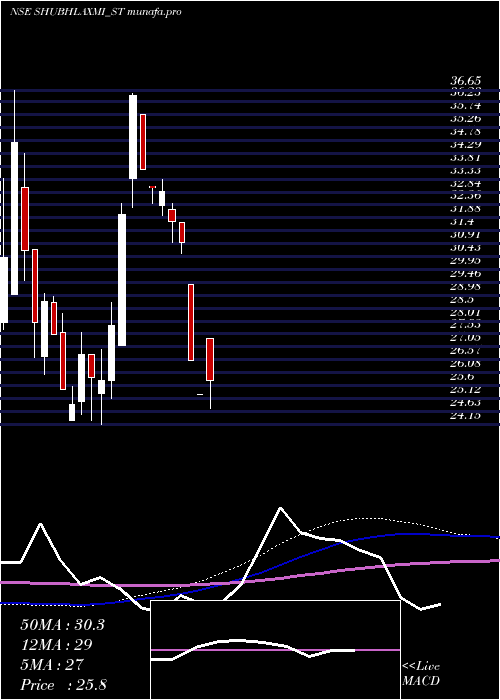Click the 33.81 price axis label

click(x=466, y=158)
